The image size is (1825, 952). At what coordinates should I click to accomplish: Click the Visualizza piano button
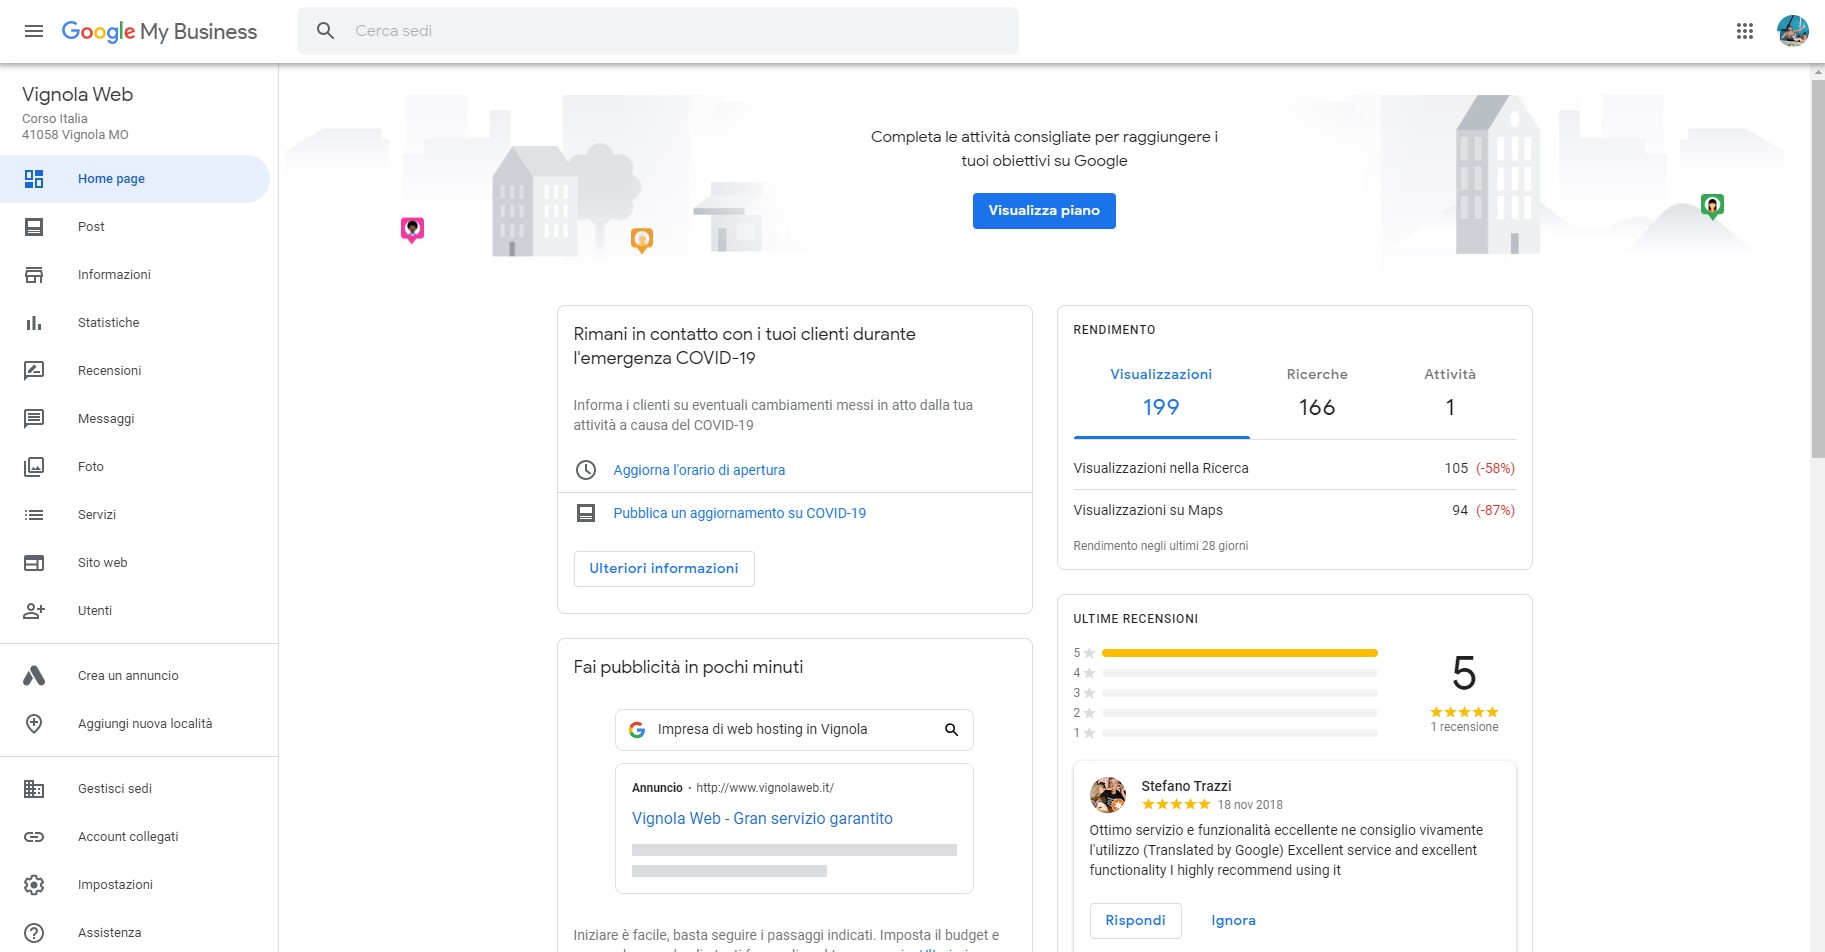point(1043,211)
